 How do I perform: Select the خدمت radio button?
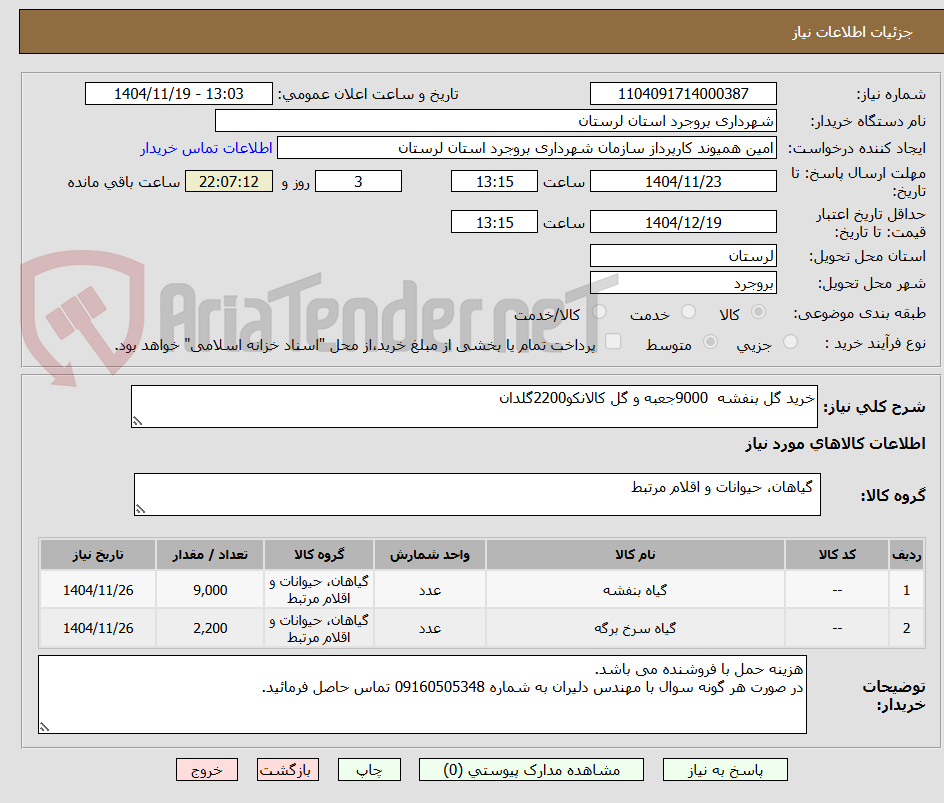(x=688, y=312)
